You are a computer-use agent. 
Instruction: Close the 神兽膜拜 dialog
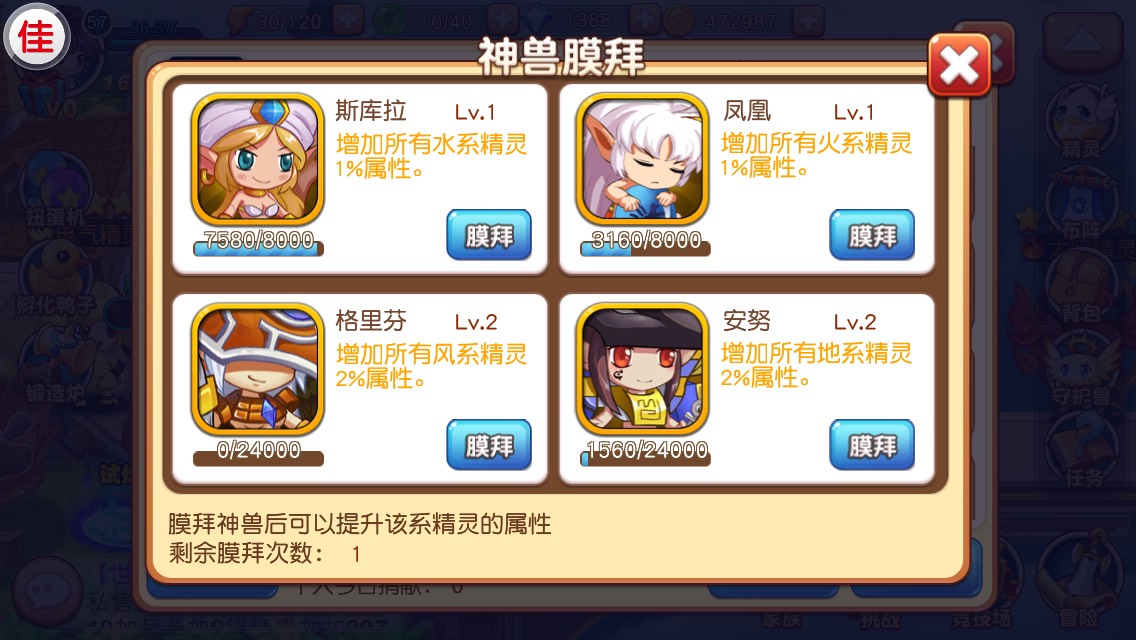click(959, 65)
